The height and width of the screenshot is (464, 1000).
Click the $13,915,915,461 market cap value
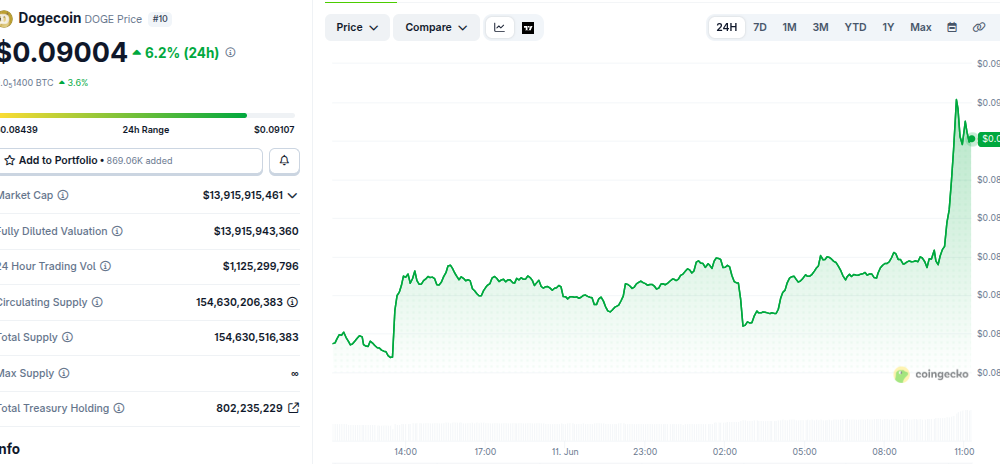coord(243,196)
